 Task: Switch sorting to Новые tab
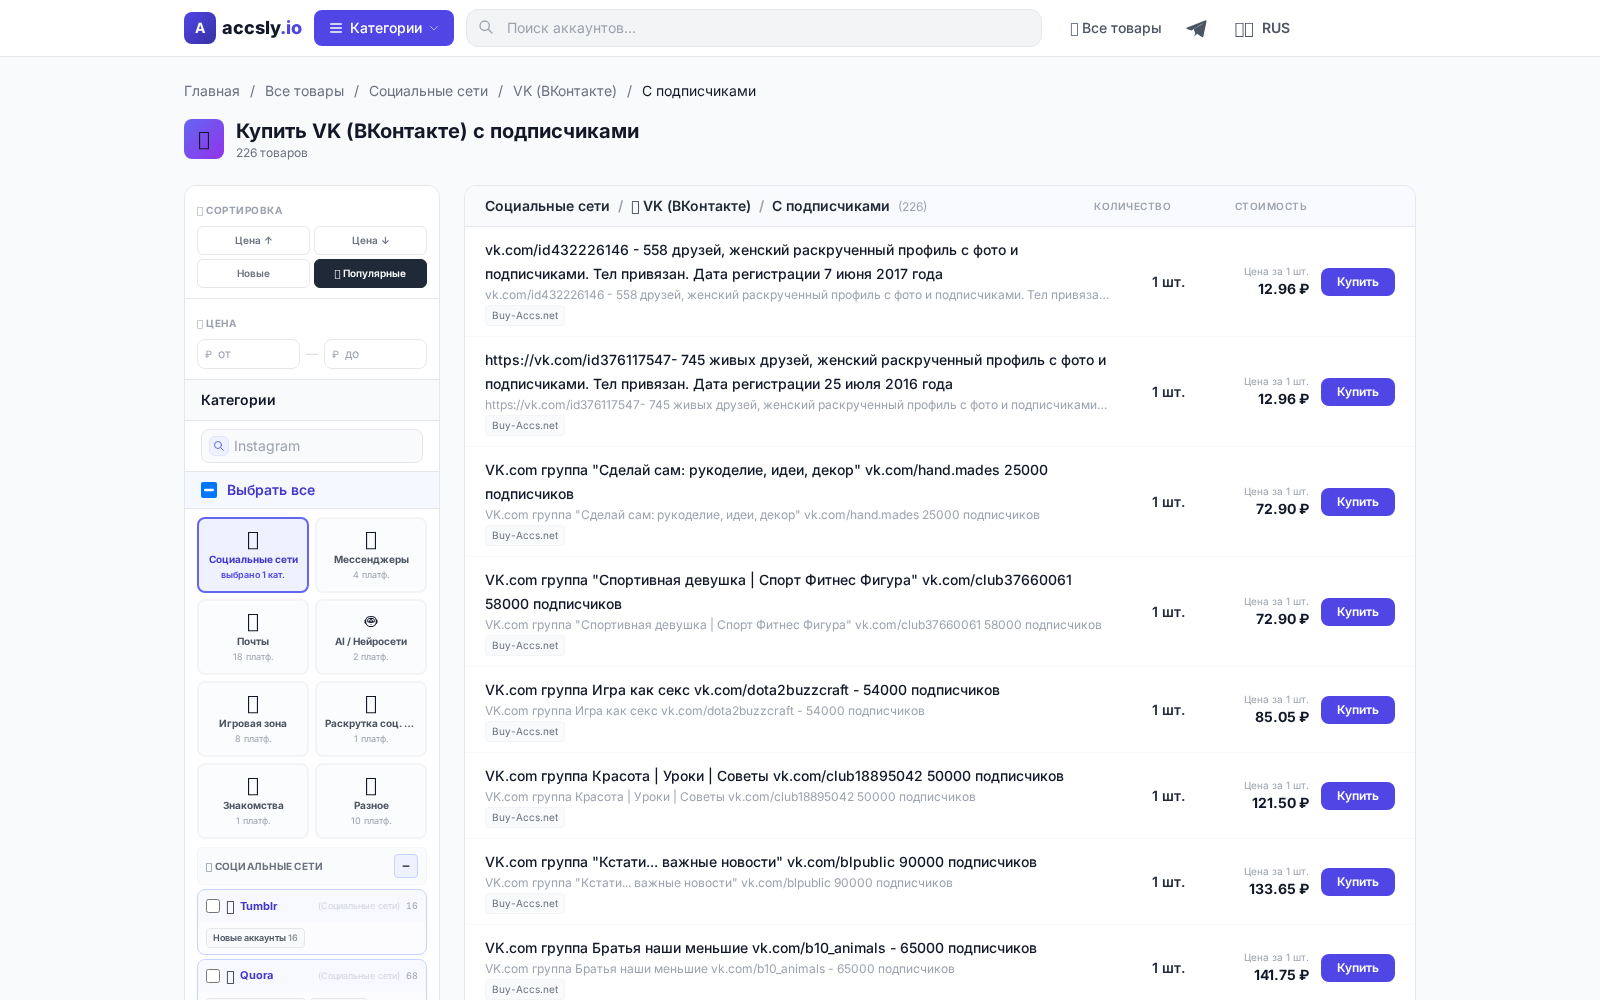pyautogui.click(x=253, y=273)
